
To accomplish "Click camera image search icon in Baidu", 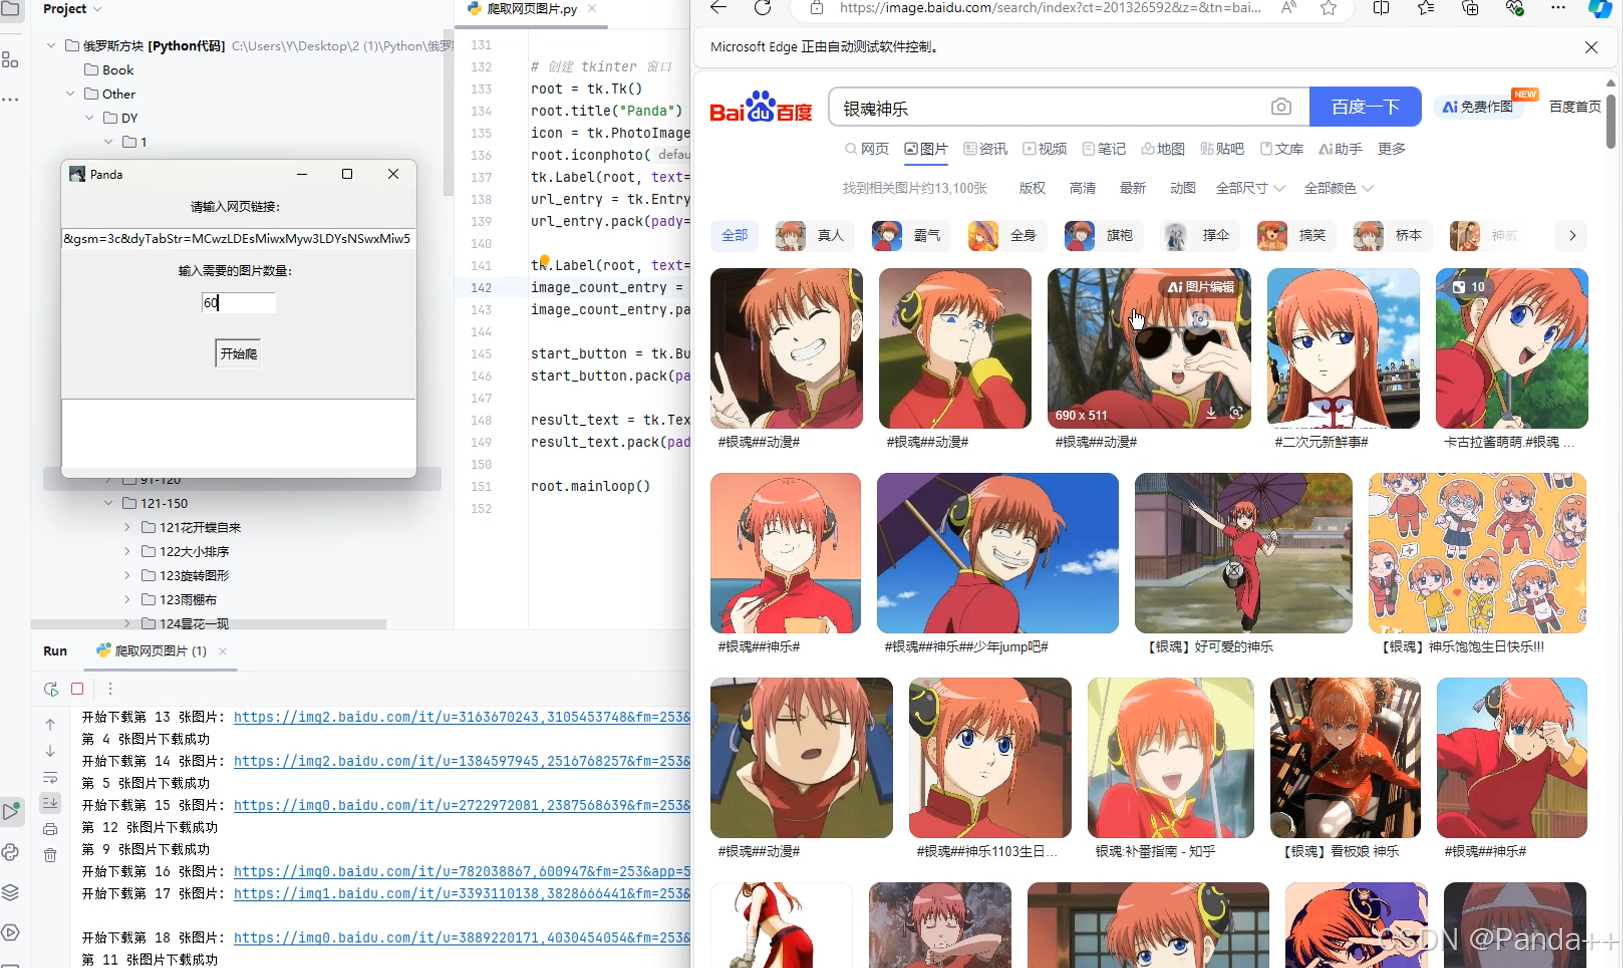I will coord(1281,107).
